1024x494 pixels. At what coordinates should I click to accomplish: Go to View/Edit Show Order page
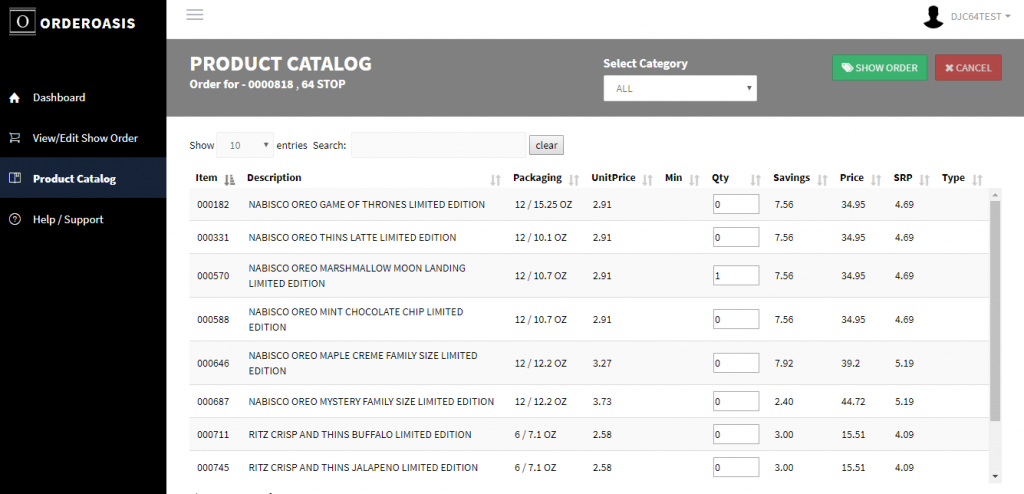(x=83, y=138)
